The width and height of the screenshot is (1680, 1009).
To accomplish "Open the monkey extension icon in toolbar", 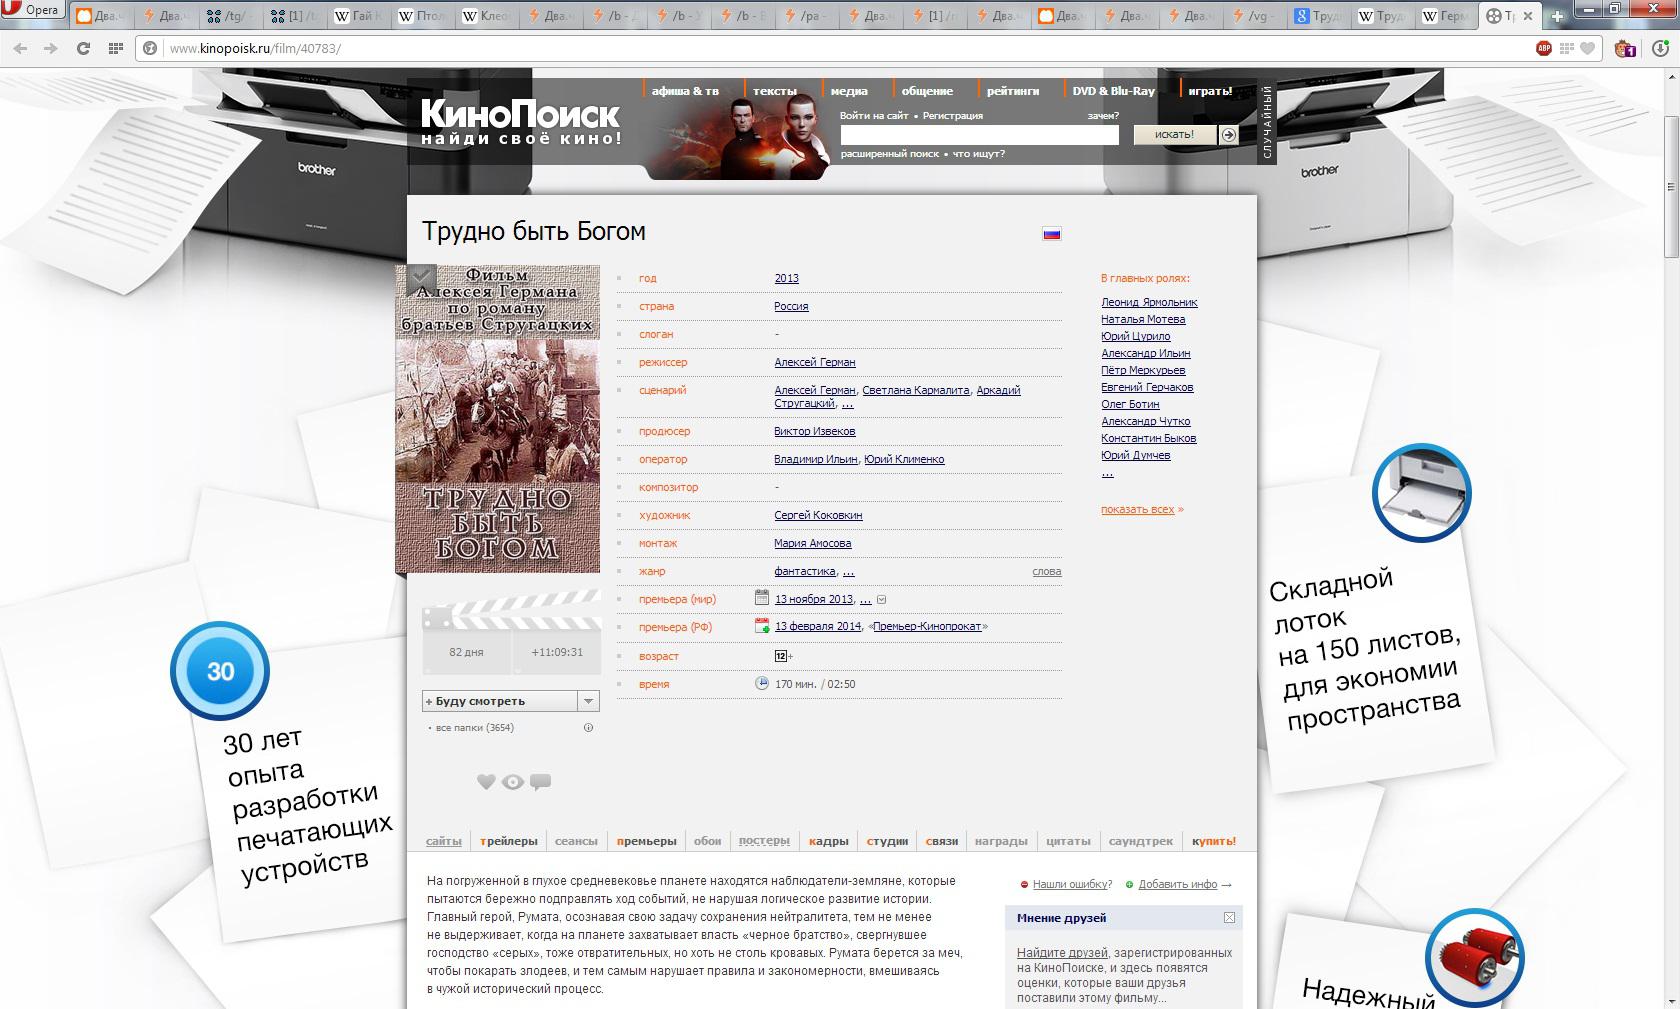I will coord(1625,48).
